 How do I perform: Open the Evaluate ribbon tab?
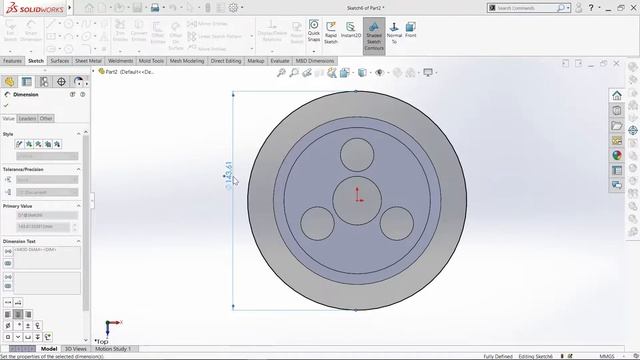point(280,61)
